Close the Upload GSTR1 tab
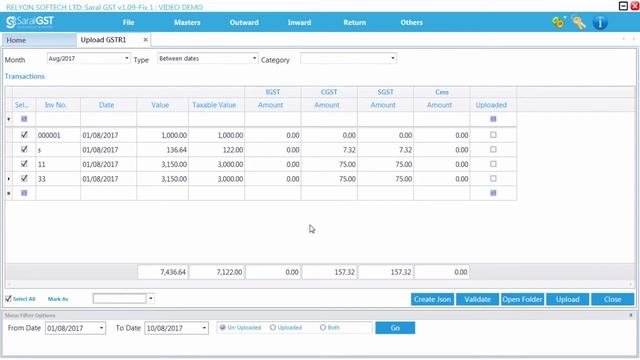The width and height of the screenshot is (640, 360). coord(145,40)
